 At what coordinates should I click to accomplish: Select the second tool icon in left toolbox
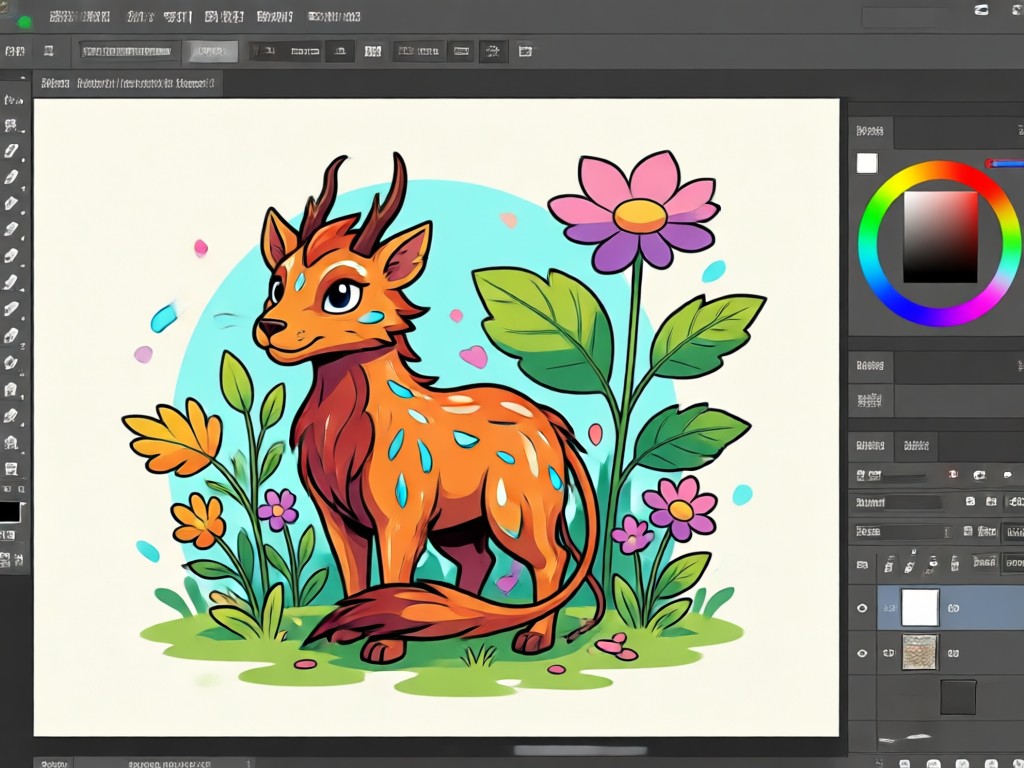click(x=11, y=125)
